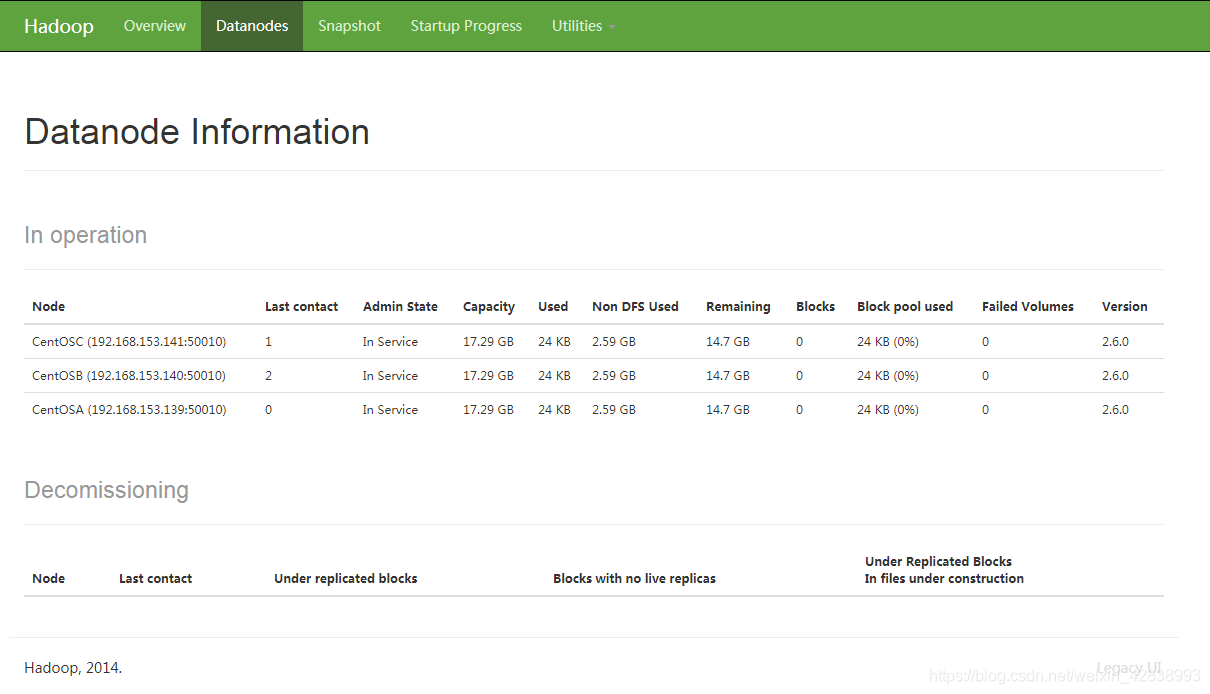This screenshot has width=1210, height=694.
Task: Click CentOSC's 24 KB (0%) block pool value
Action: (x=888, y=342)
